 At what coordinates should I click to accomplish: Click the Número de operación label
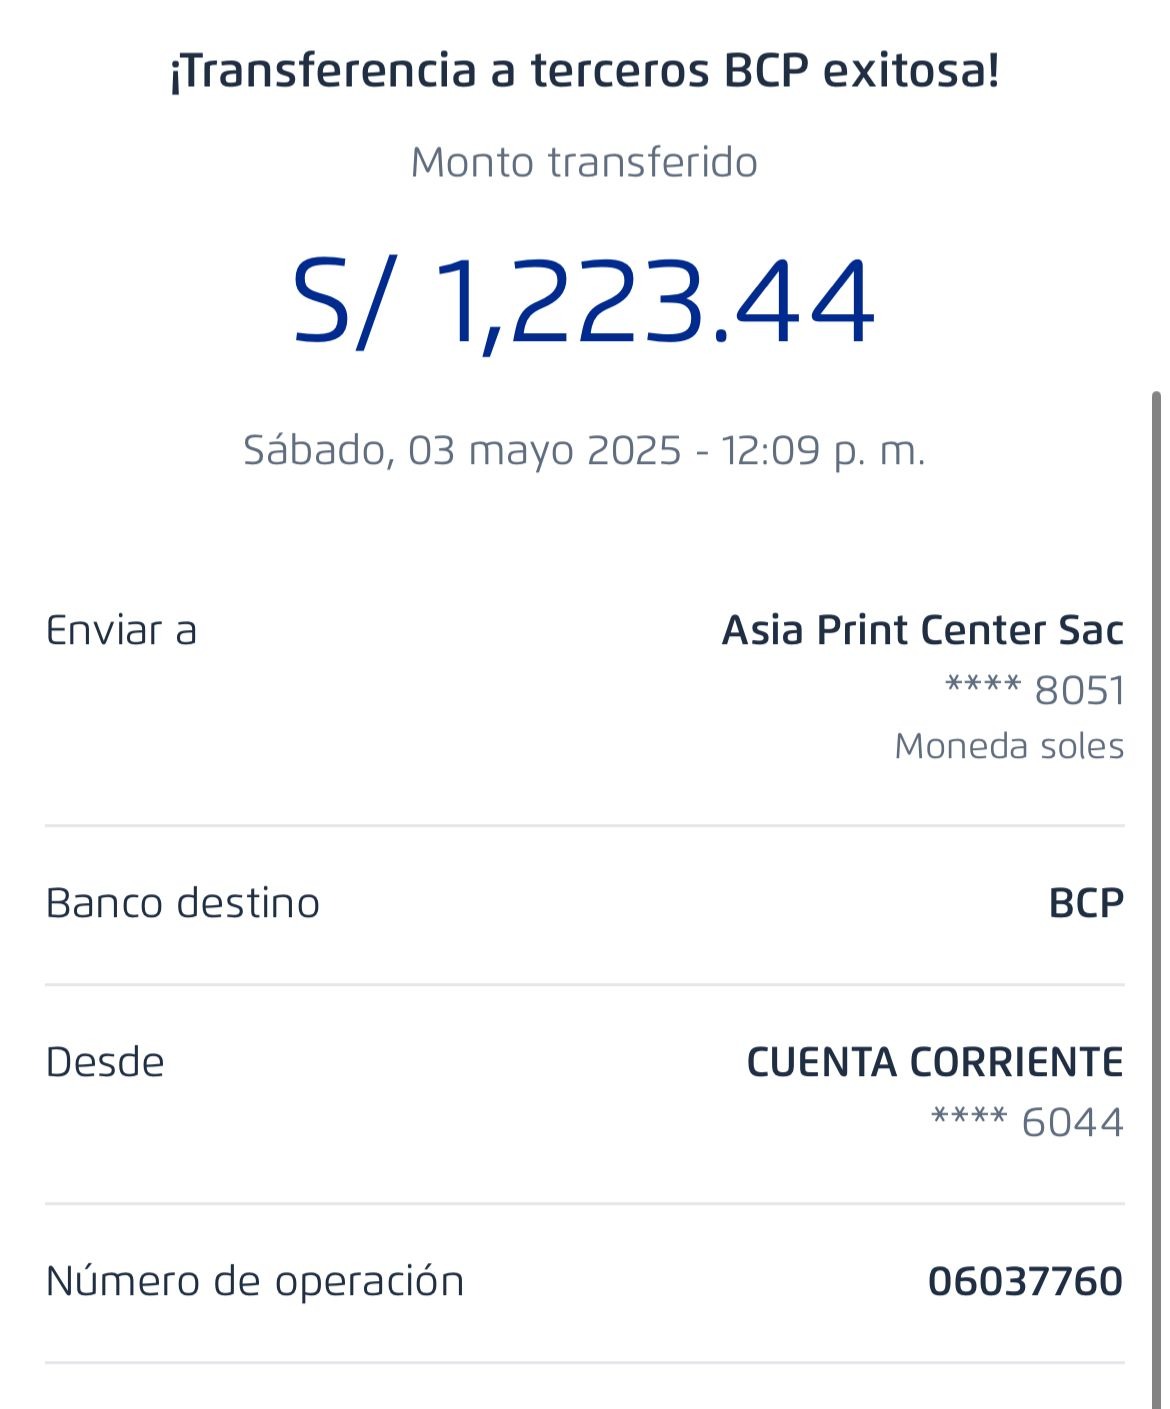[x=255, y=1281]
